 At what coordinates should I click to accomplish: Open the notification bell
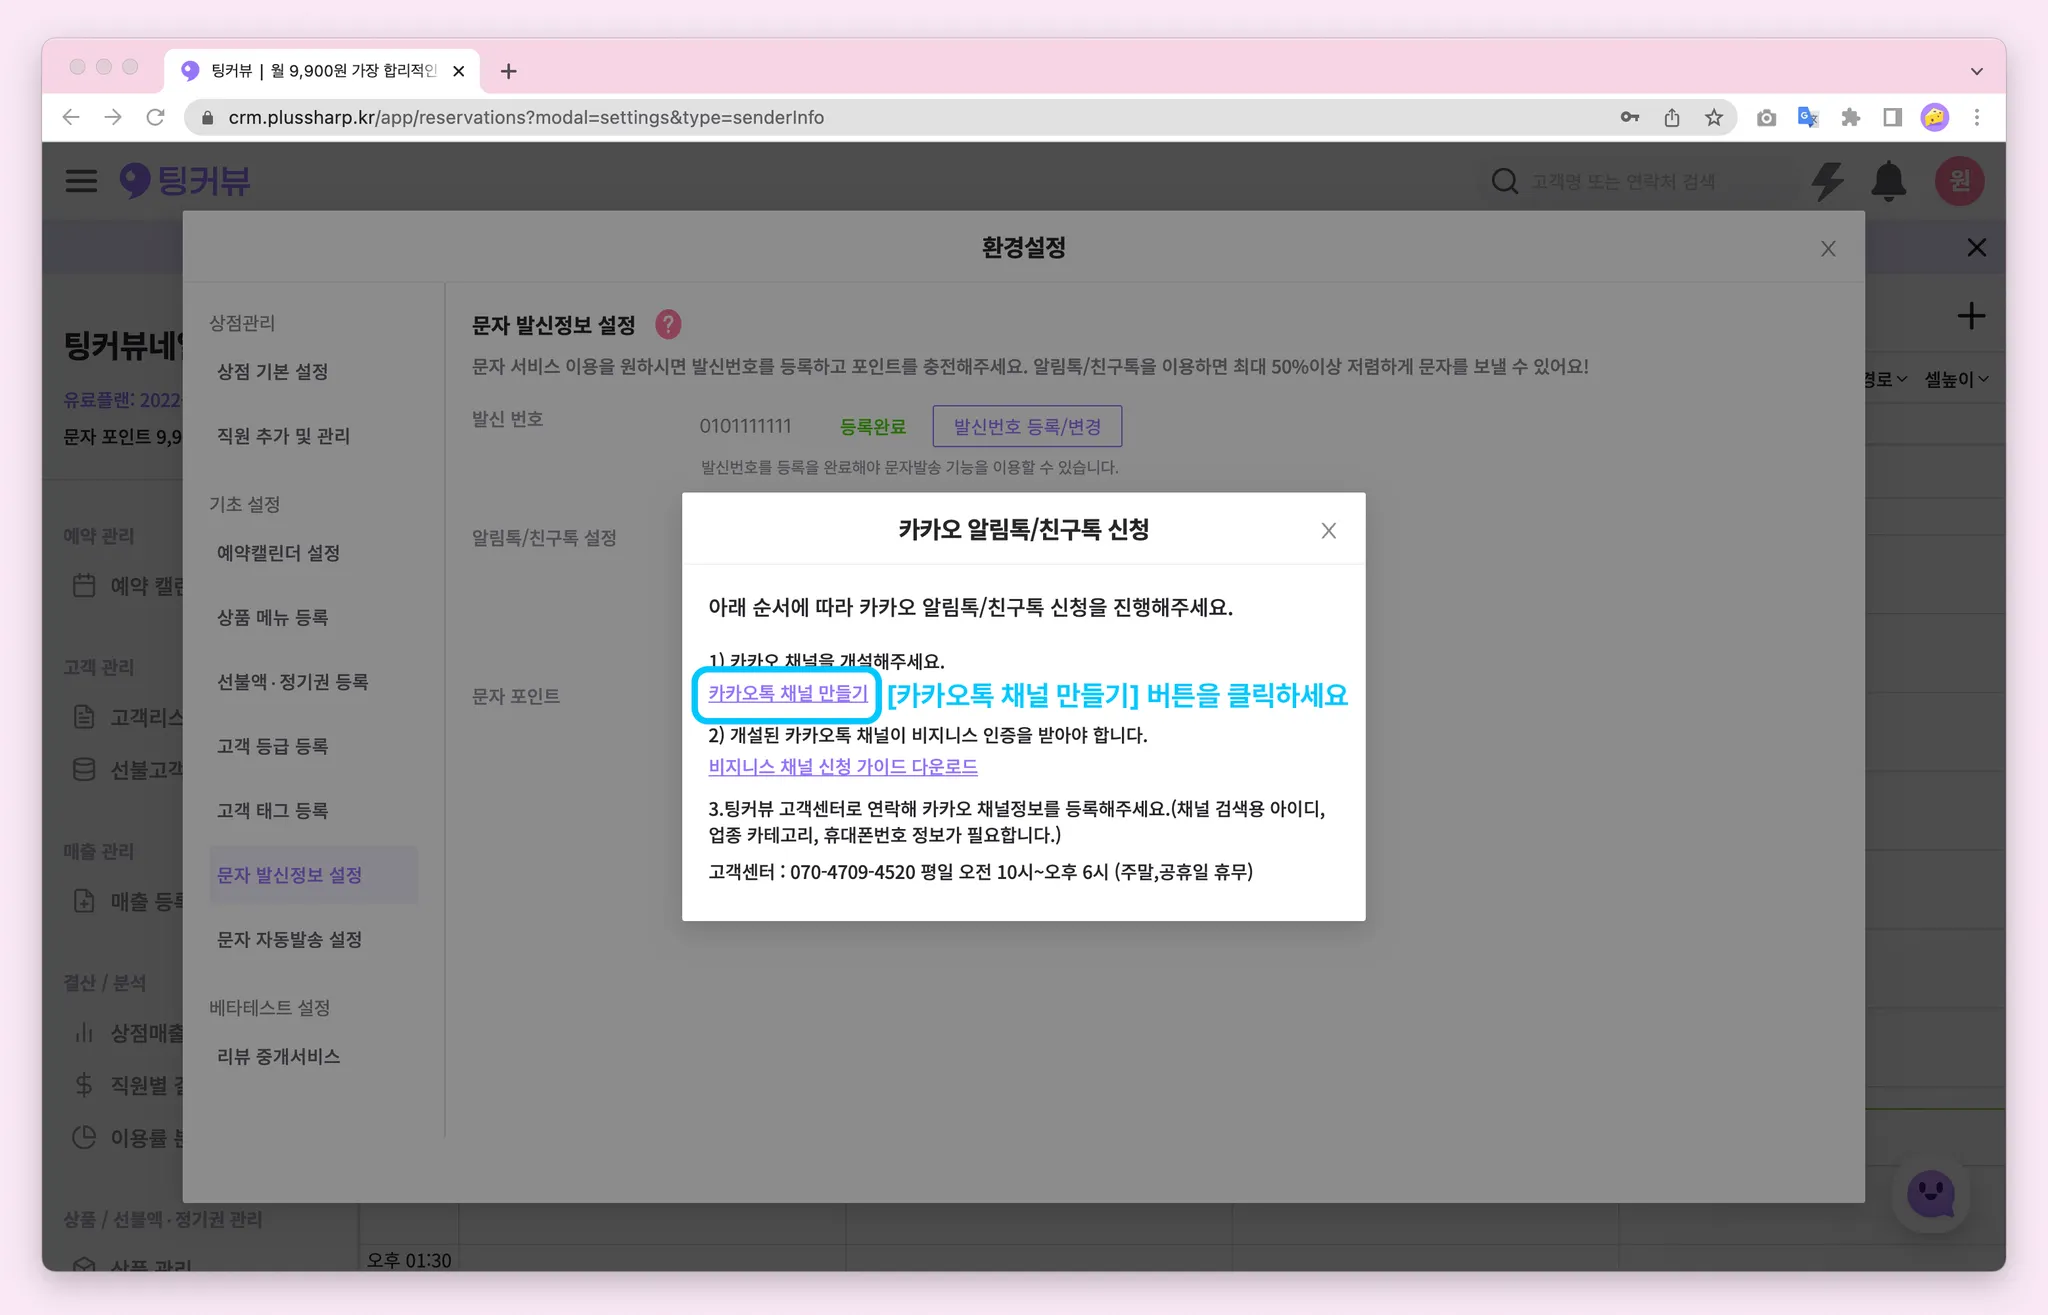1888,181
